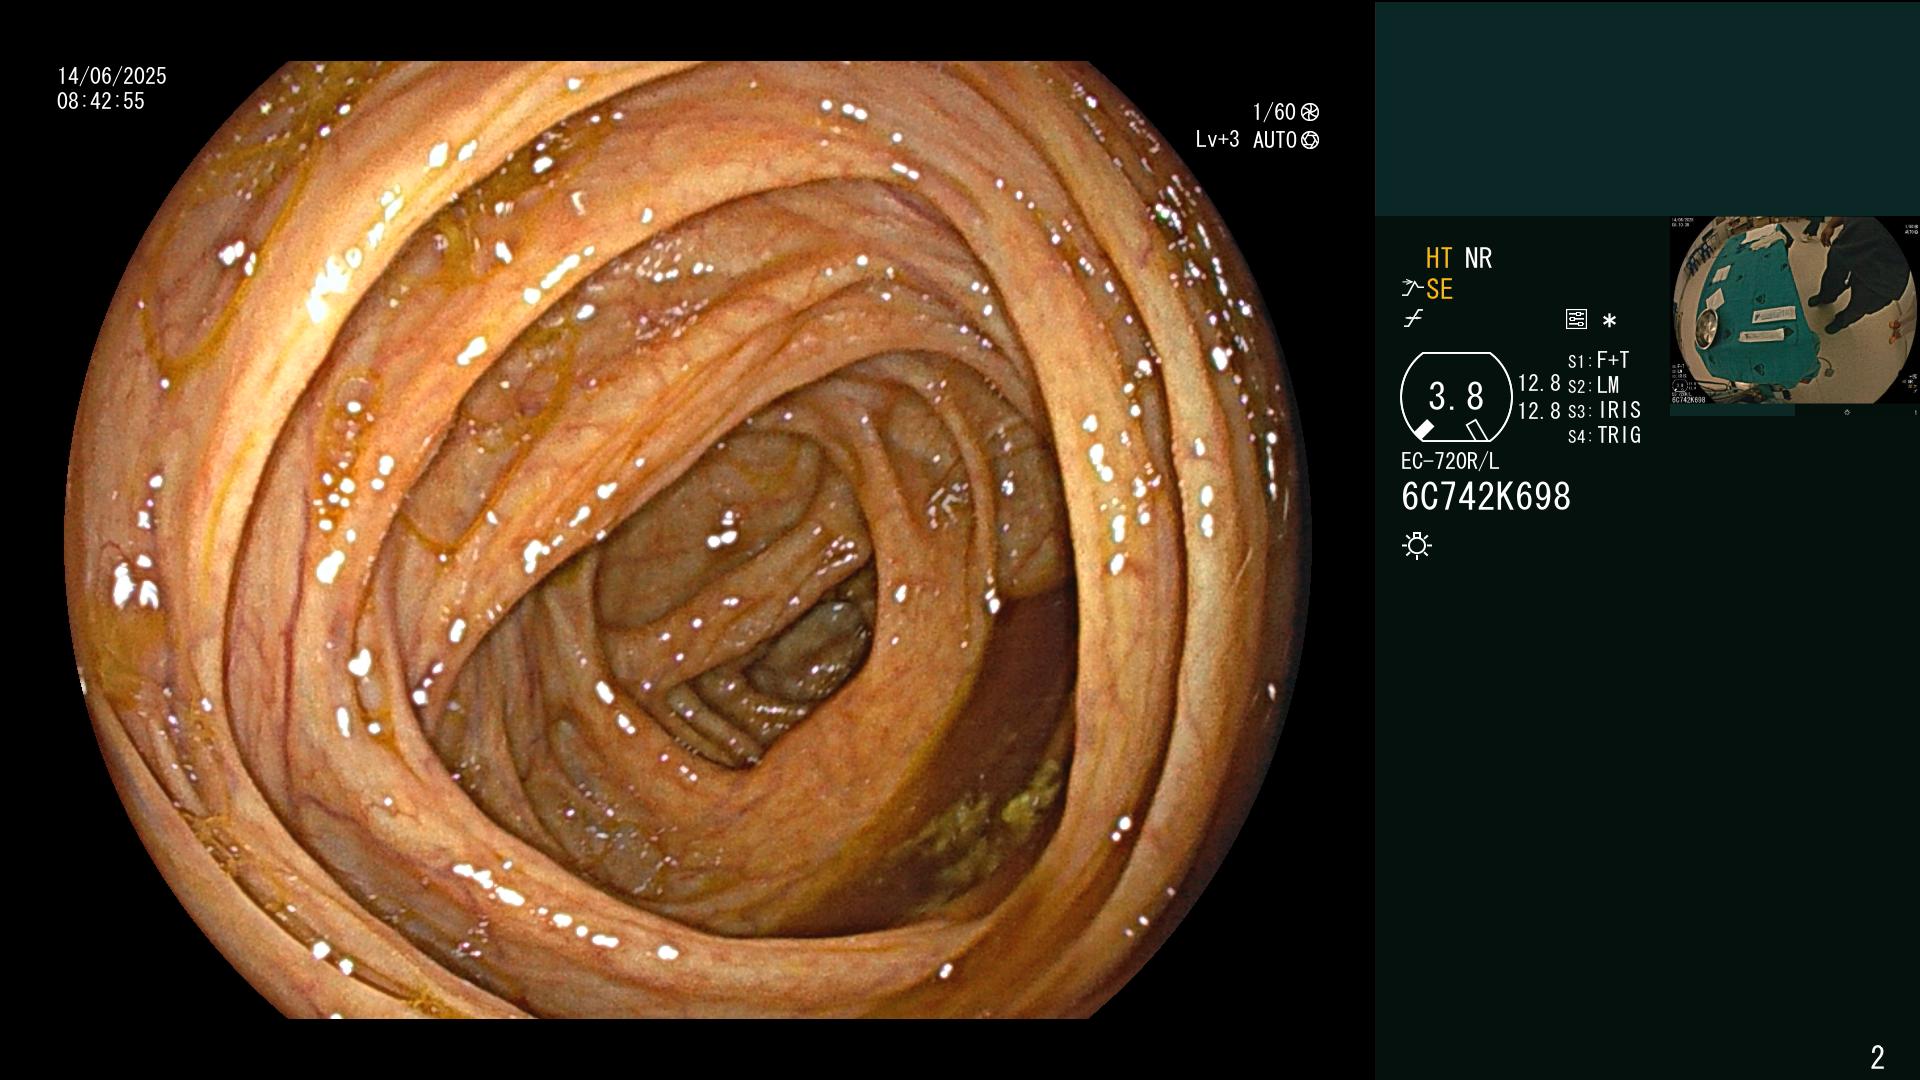
Task: Click the asterisk freeze indicator icon
Action: (1609, 320)
